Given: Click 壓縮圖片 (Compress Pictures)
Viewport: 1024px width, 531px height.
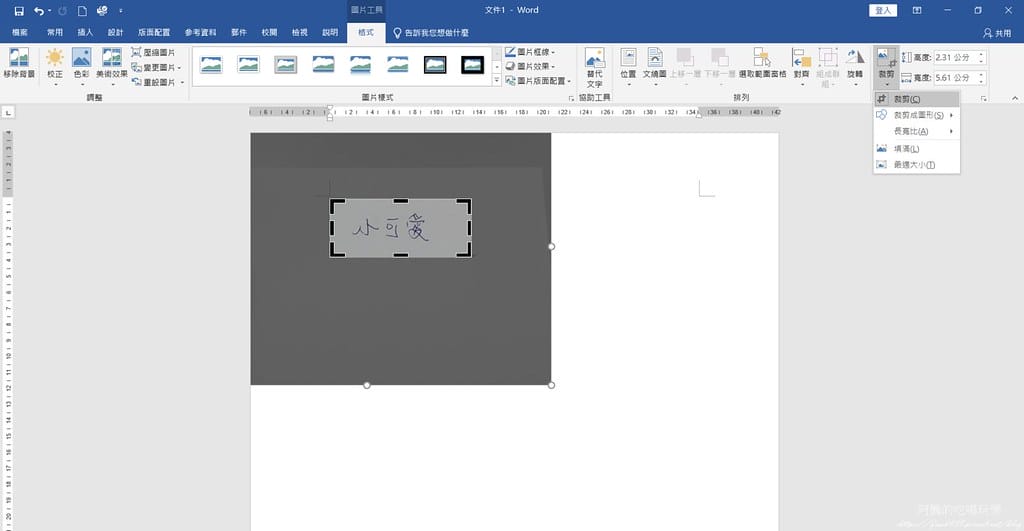Looking at the screenshot, I should [153, 52].
